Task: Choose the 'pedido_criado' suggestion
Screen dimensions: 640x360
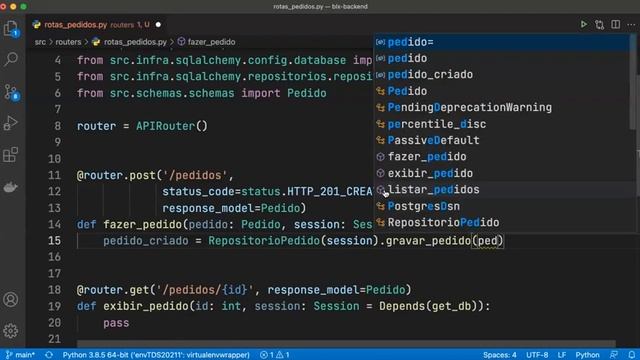Action: pos(502,75)
